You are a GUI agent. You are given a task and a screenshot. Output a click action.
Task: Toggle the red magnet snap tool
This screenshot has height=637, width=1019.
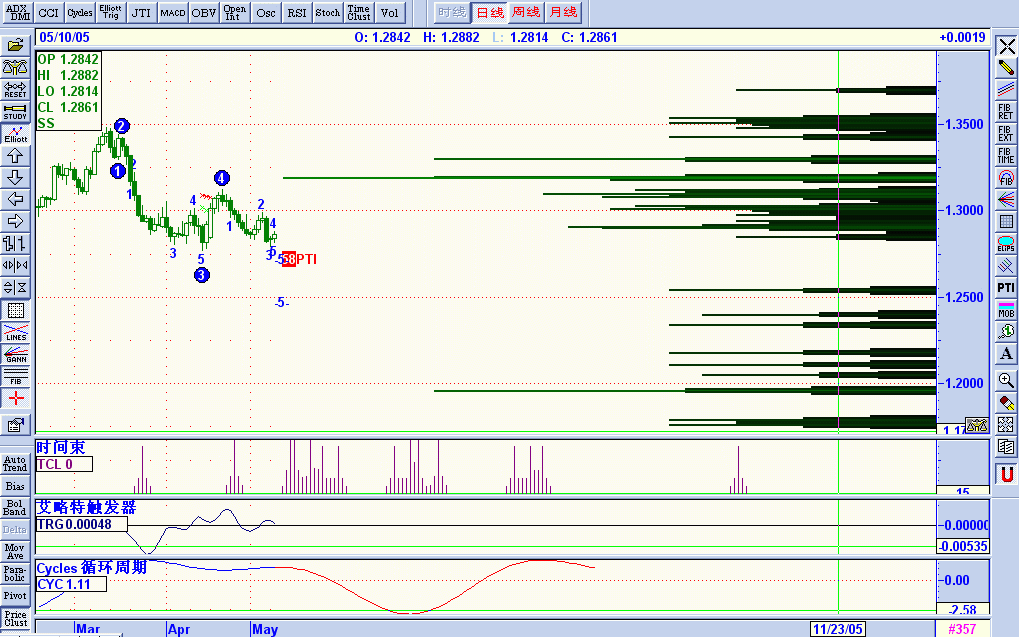[1006, 474]
